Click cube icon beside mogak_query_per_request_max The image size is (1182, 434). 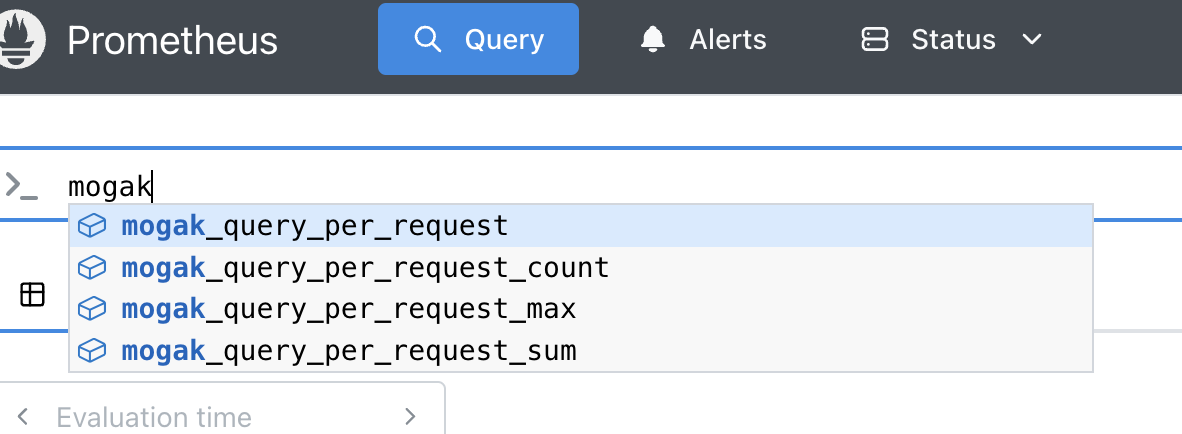point(92,309)
